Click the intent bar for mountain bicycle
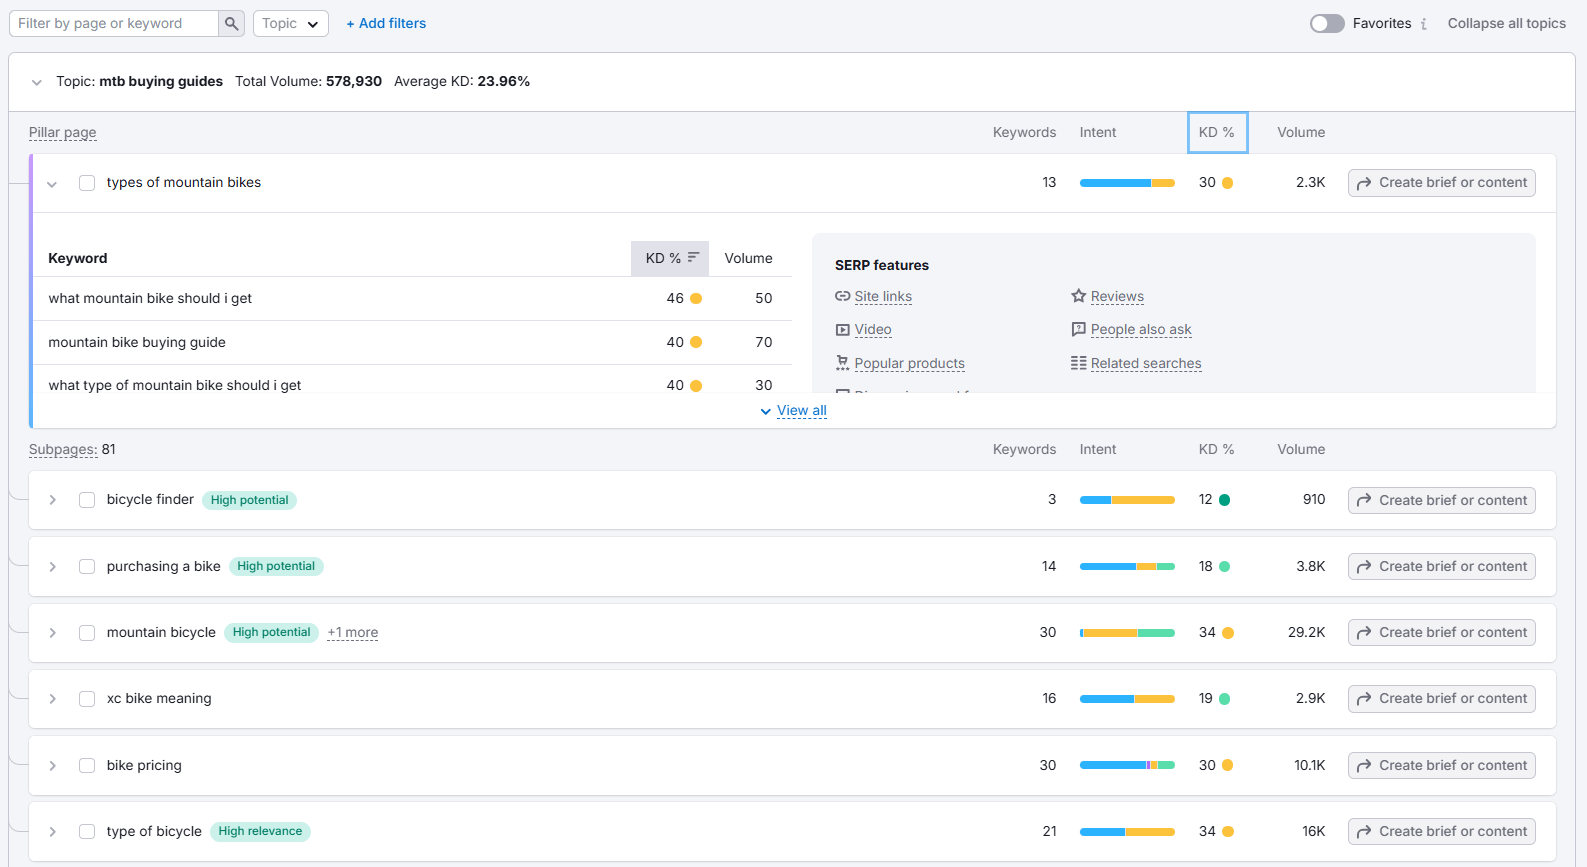The image size is (1587, 867). [x=1127, y=633]
